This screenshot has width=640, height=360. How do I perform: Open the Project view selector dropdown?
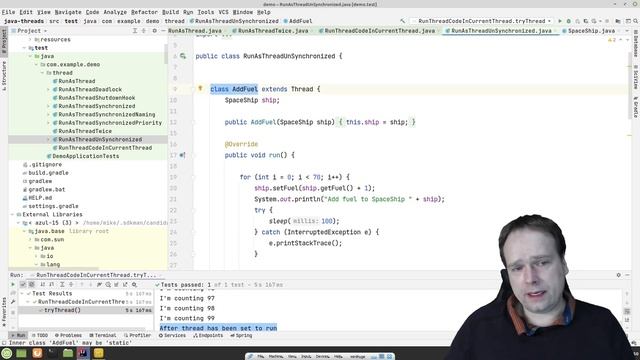click(29, 31)
